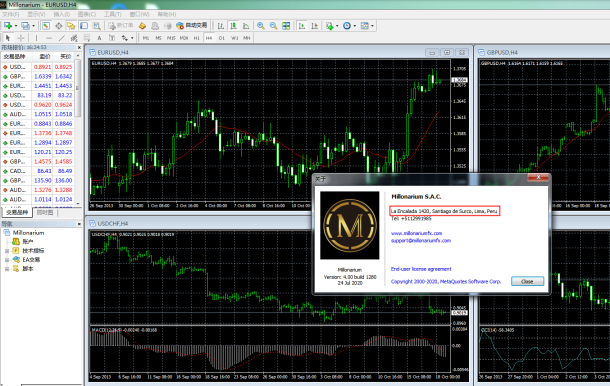Click the Tile Windows icon
Image resolution: width=610 pixels, height=386 pixels.
coord(286,26)
